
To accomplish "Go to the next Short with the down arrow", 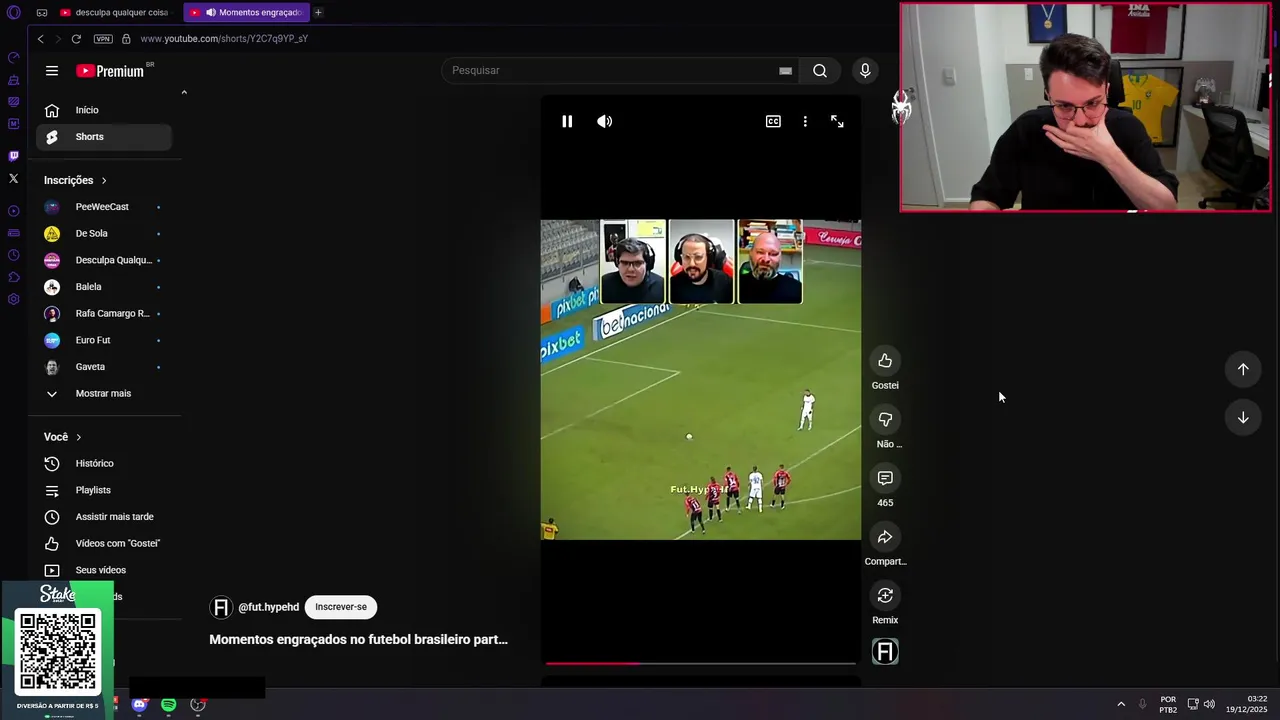I will pyautogui.click(x=1243, y=417).
